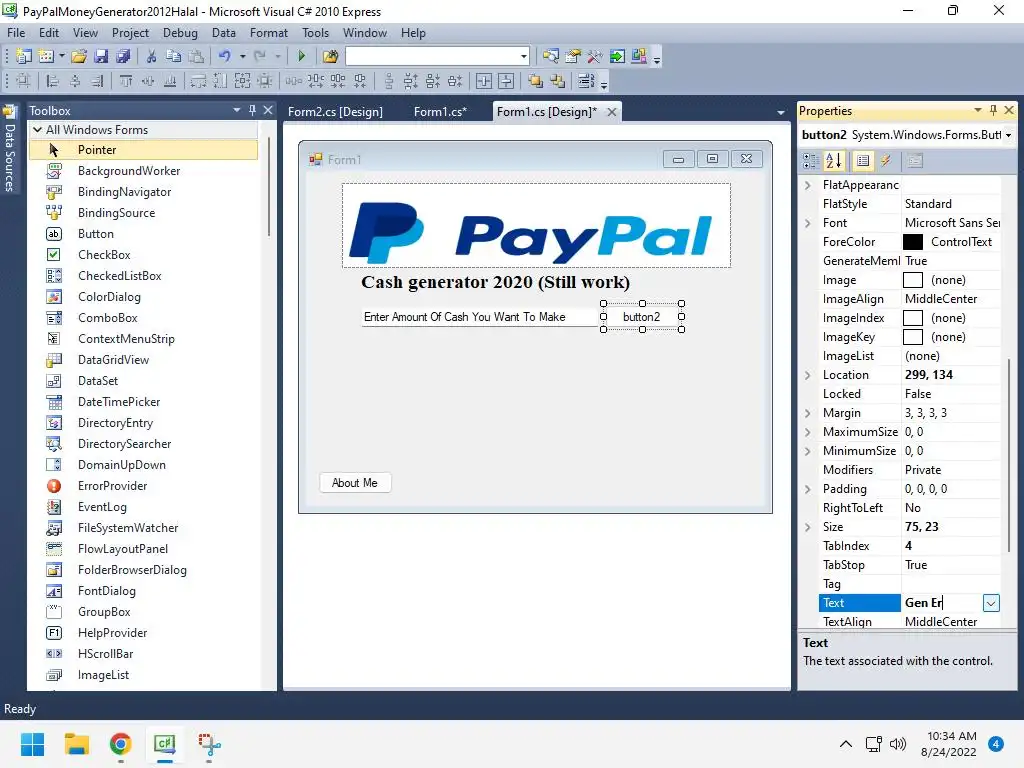
Task: Open the Project menu
Action: [x=130, y=33]
